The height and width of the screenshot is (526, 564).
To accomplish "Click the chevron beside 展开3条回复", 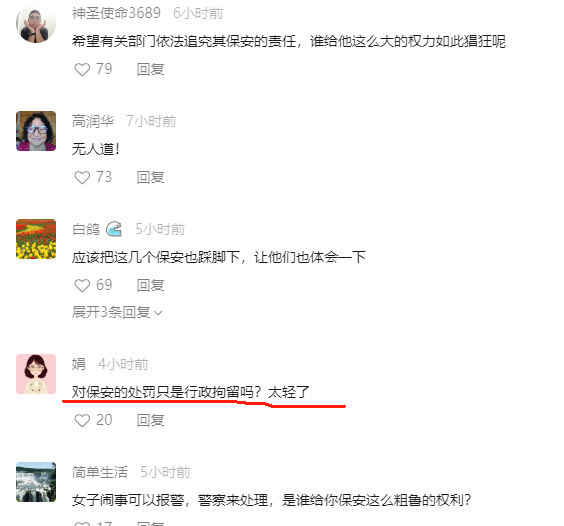I will pyautogui.click(x=158, y=313).
